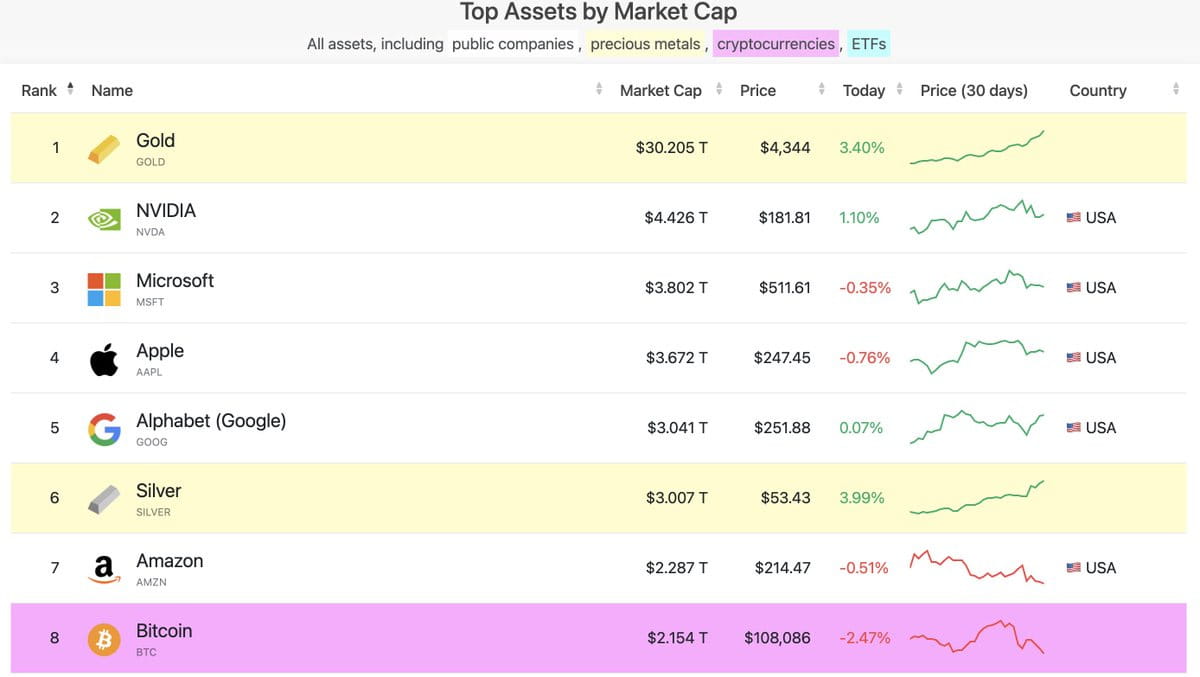Image resolution: width=1200 pixels, height=677 pixels.
Task: Click the Microsoft logo icon
Action: point(104,288)
